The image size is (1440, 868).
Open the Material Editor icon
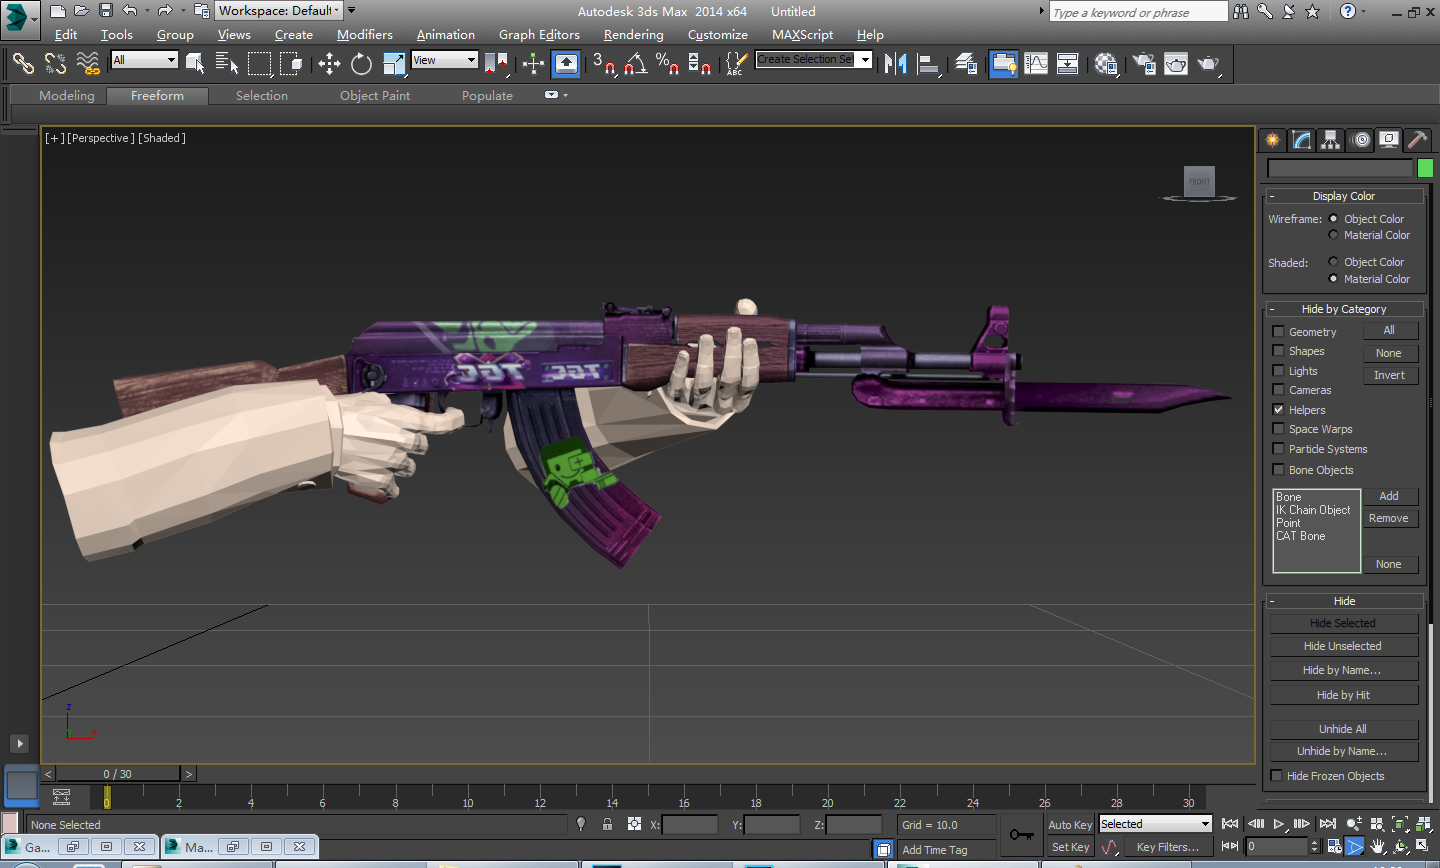pyautogui.click(x=1106, y=64)
